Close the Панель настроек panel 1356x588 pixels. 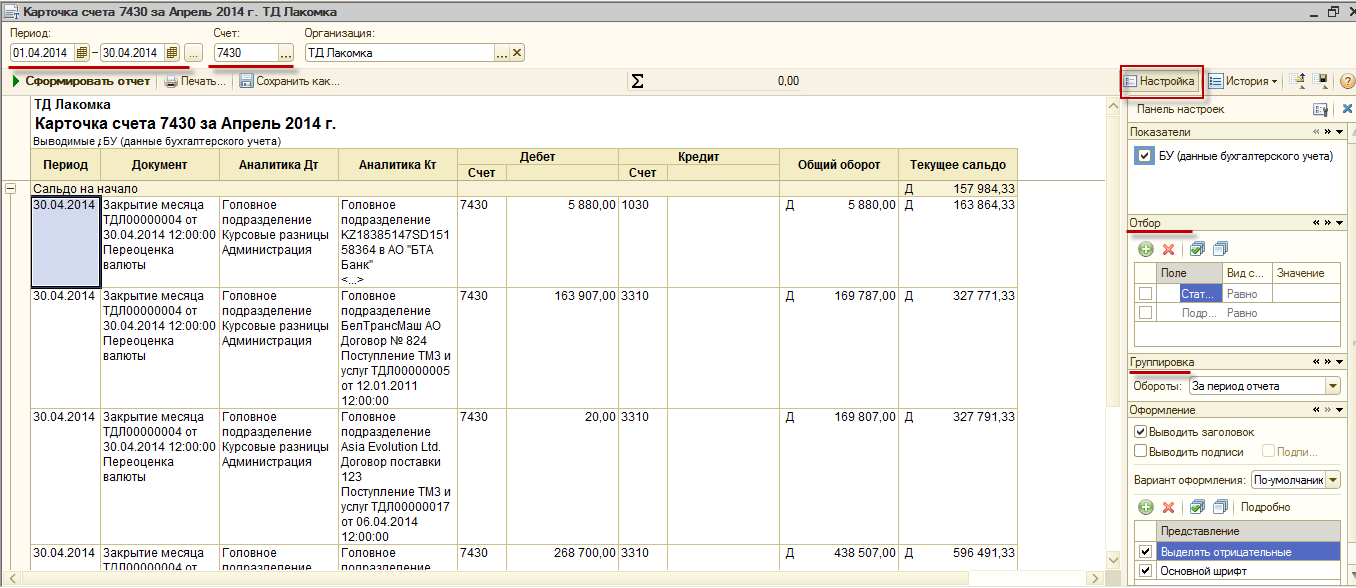tap(1346, 109)
